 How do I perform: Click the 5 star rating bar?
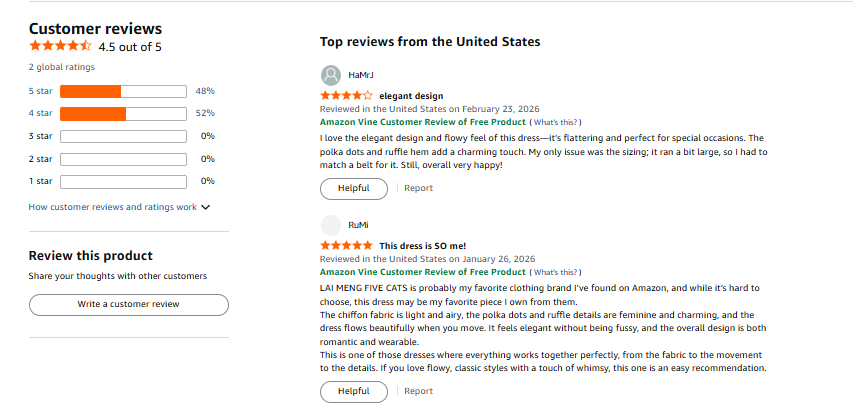point(123,91)
